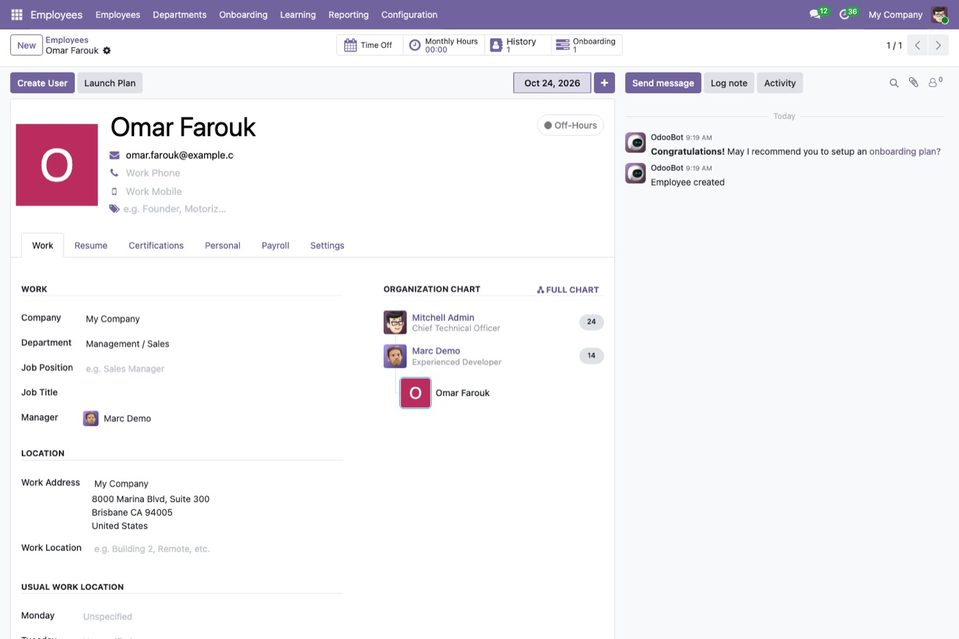Image resolution: width=959 pixels, height=639 pixels.
Task: Click the Log note button
Action: [x=728, y=83]
